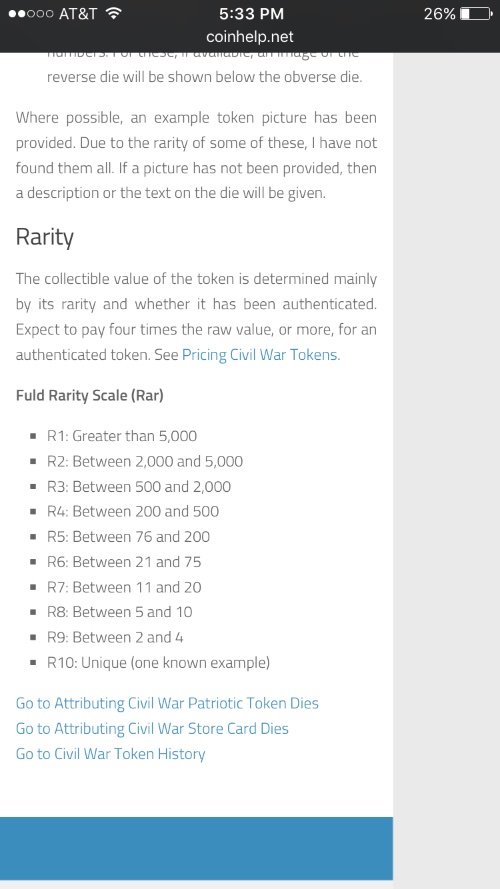Open the Pricing Civil War Tokens link
Image resolution: width=500 pixels, height=889 pixels.
click(261, 355)
